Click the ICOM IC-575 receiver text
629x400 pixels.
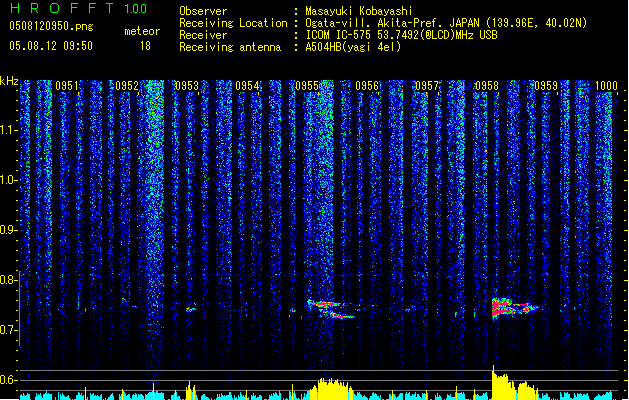click(x=401, y=35)
